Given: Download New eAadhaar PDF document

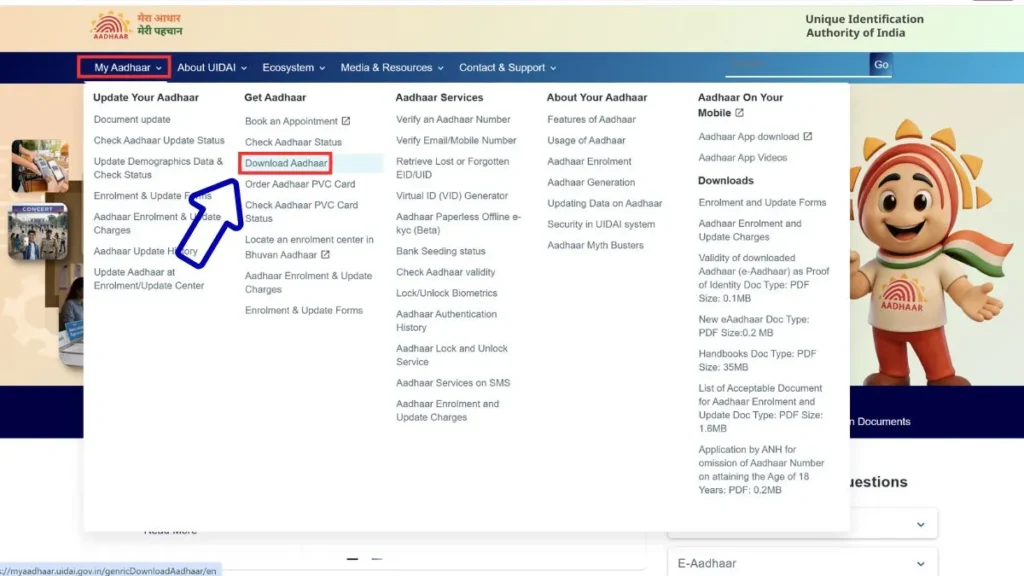Looking at the screenshot, I should click(x=754, y=326).
